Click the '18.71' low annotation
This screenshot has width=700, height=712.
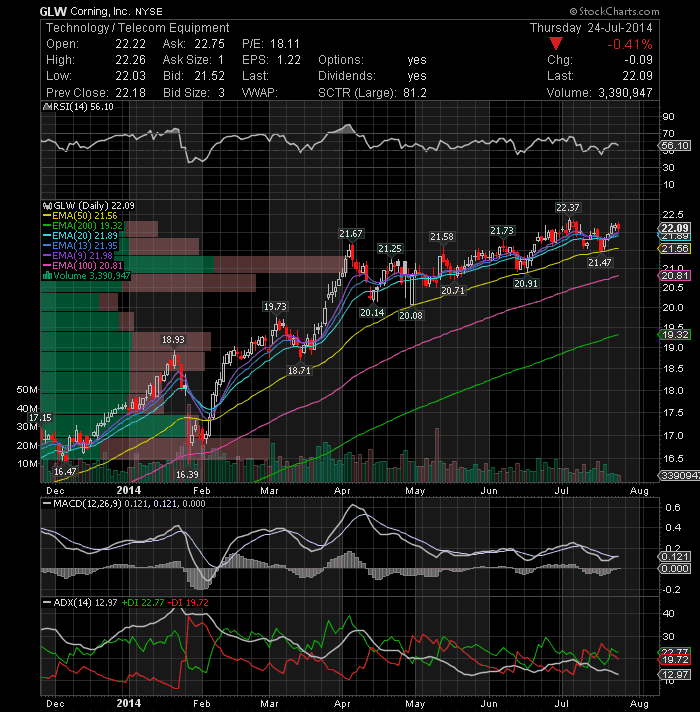tap(299, 371)
